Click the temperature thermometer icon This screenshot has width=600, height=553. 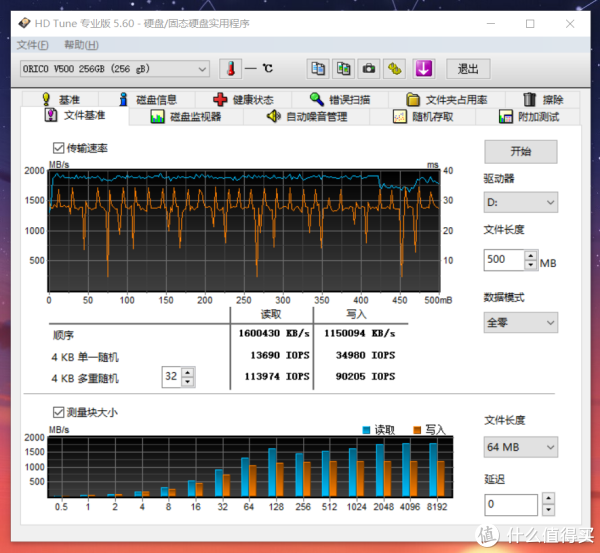coord(230,69)
